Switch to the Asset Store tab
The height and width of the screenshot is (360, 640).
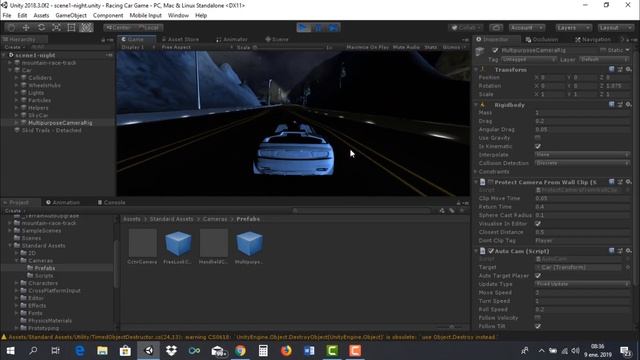[x=180, y=39]
